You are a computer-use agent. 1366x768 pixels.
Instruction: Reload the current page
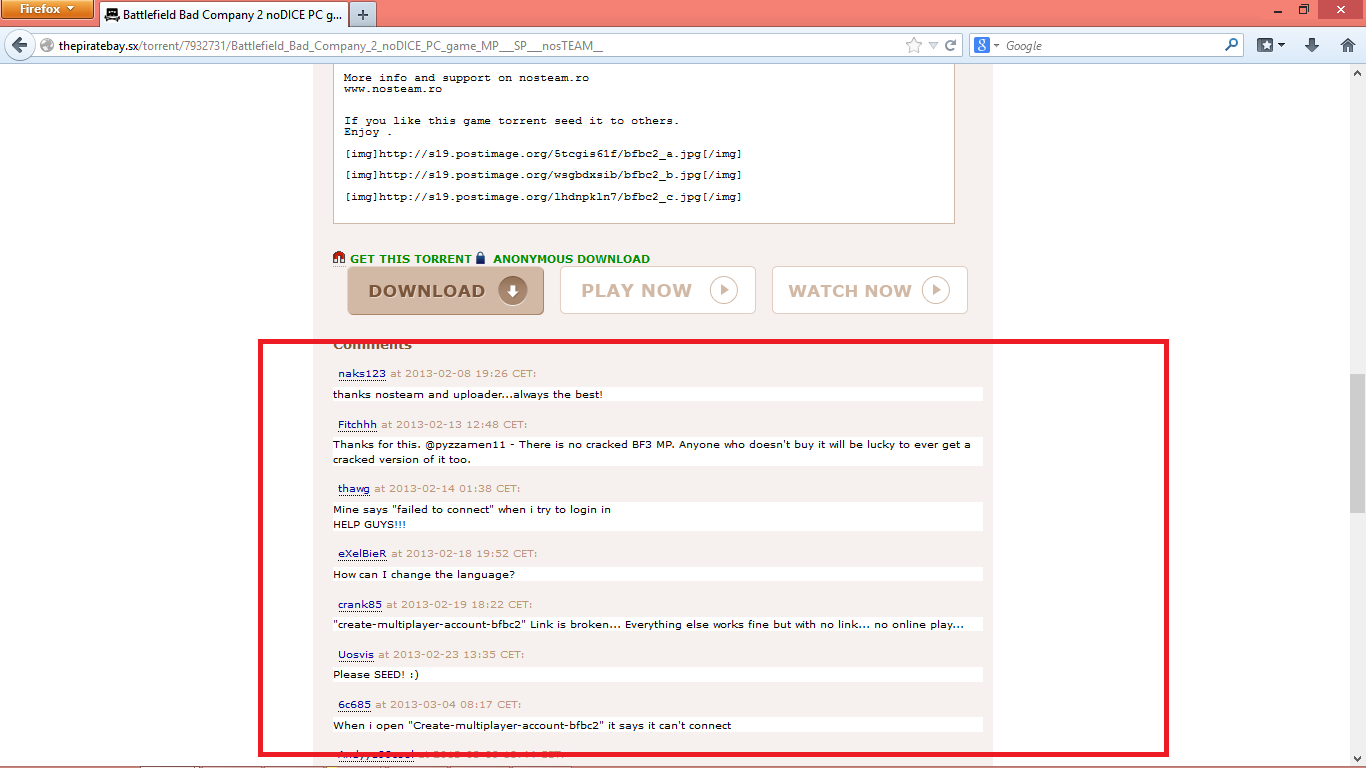(x=951, y=46)
